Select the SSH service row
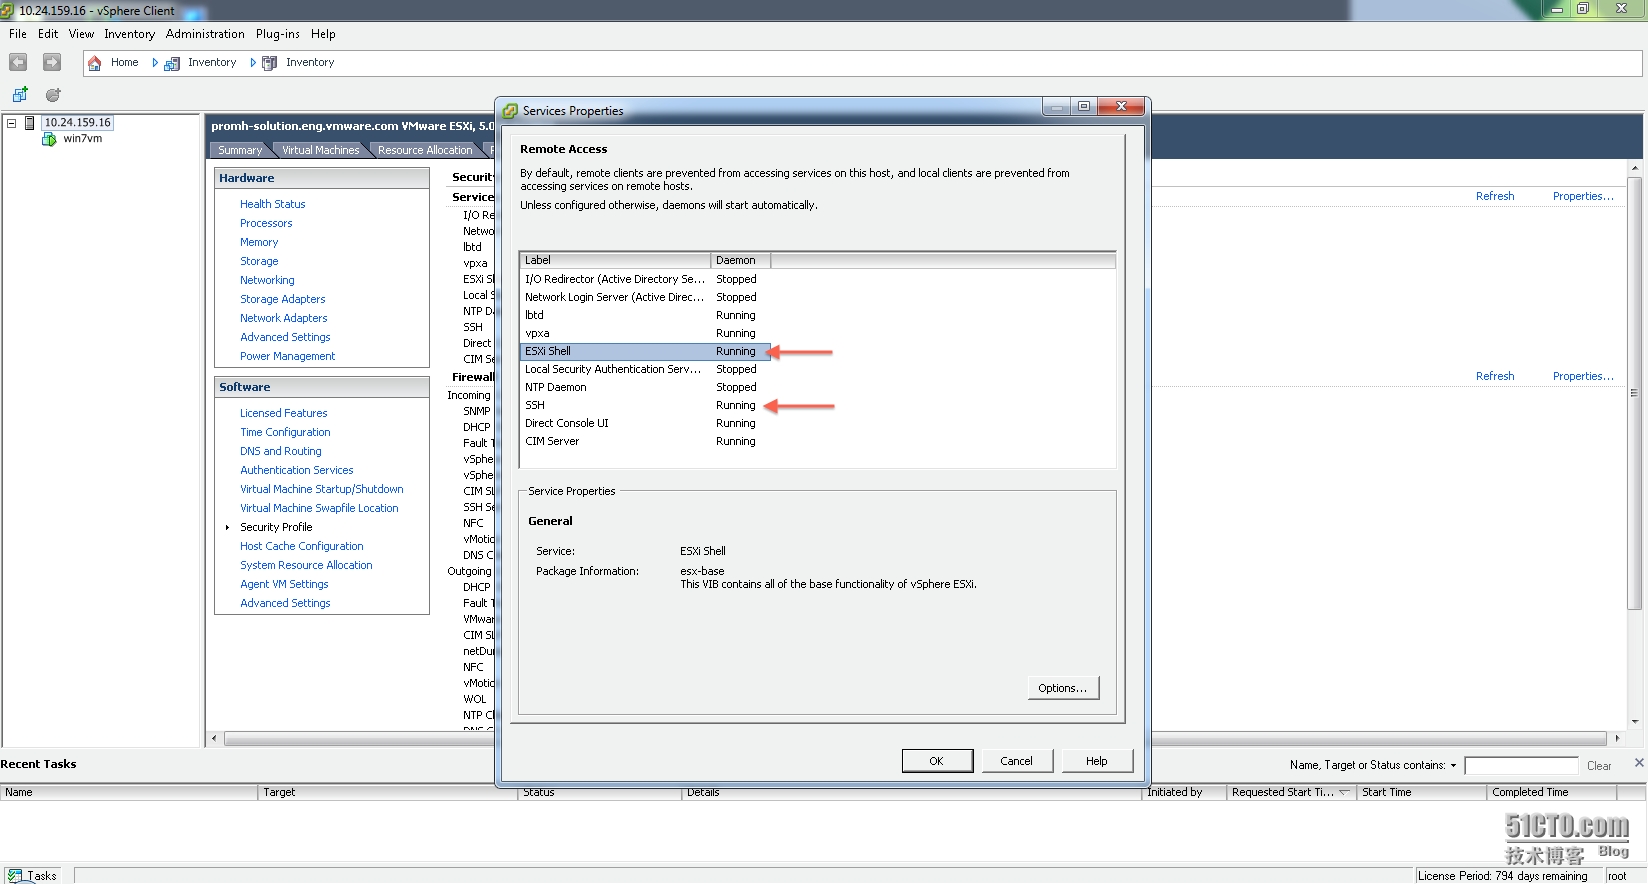This screenshot has width=1648, height=884. (x=644, y=405)
